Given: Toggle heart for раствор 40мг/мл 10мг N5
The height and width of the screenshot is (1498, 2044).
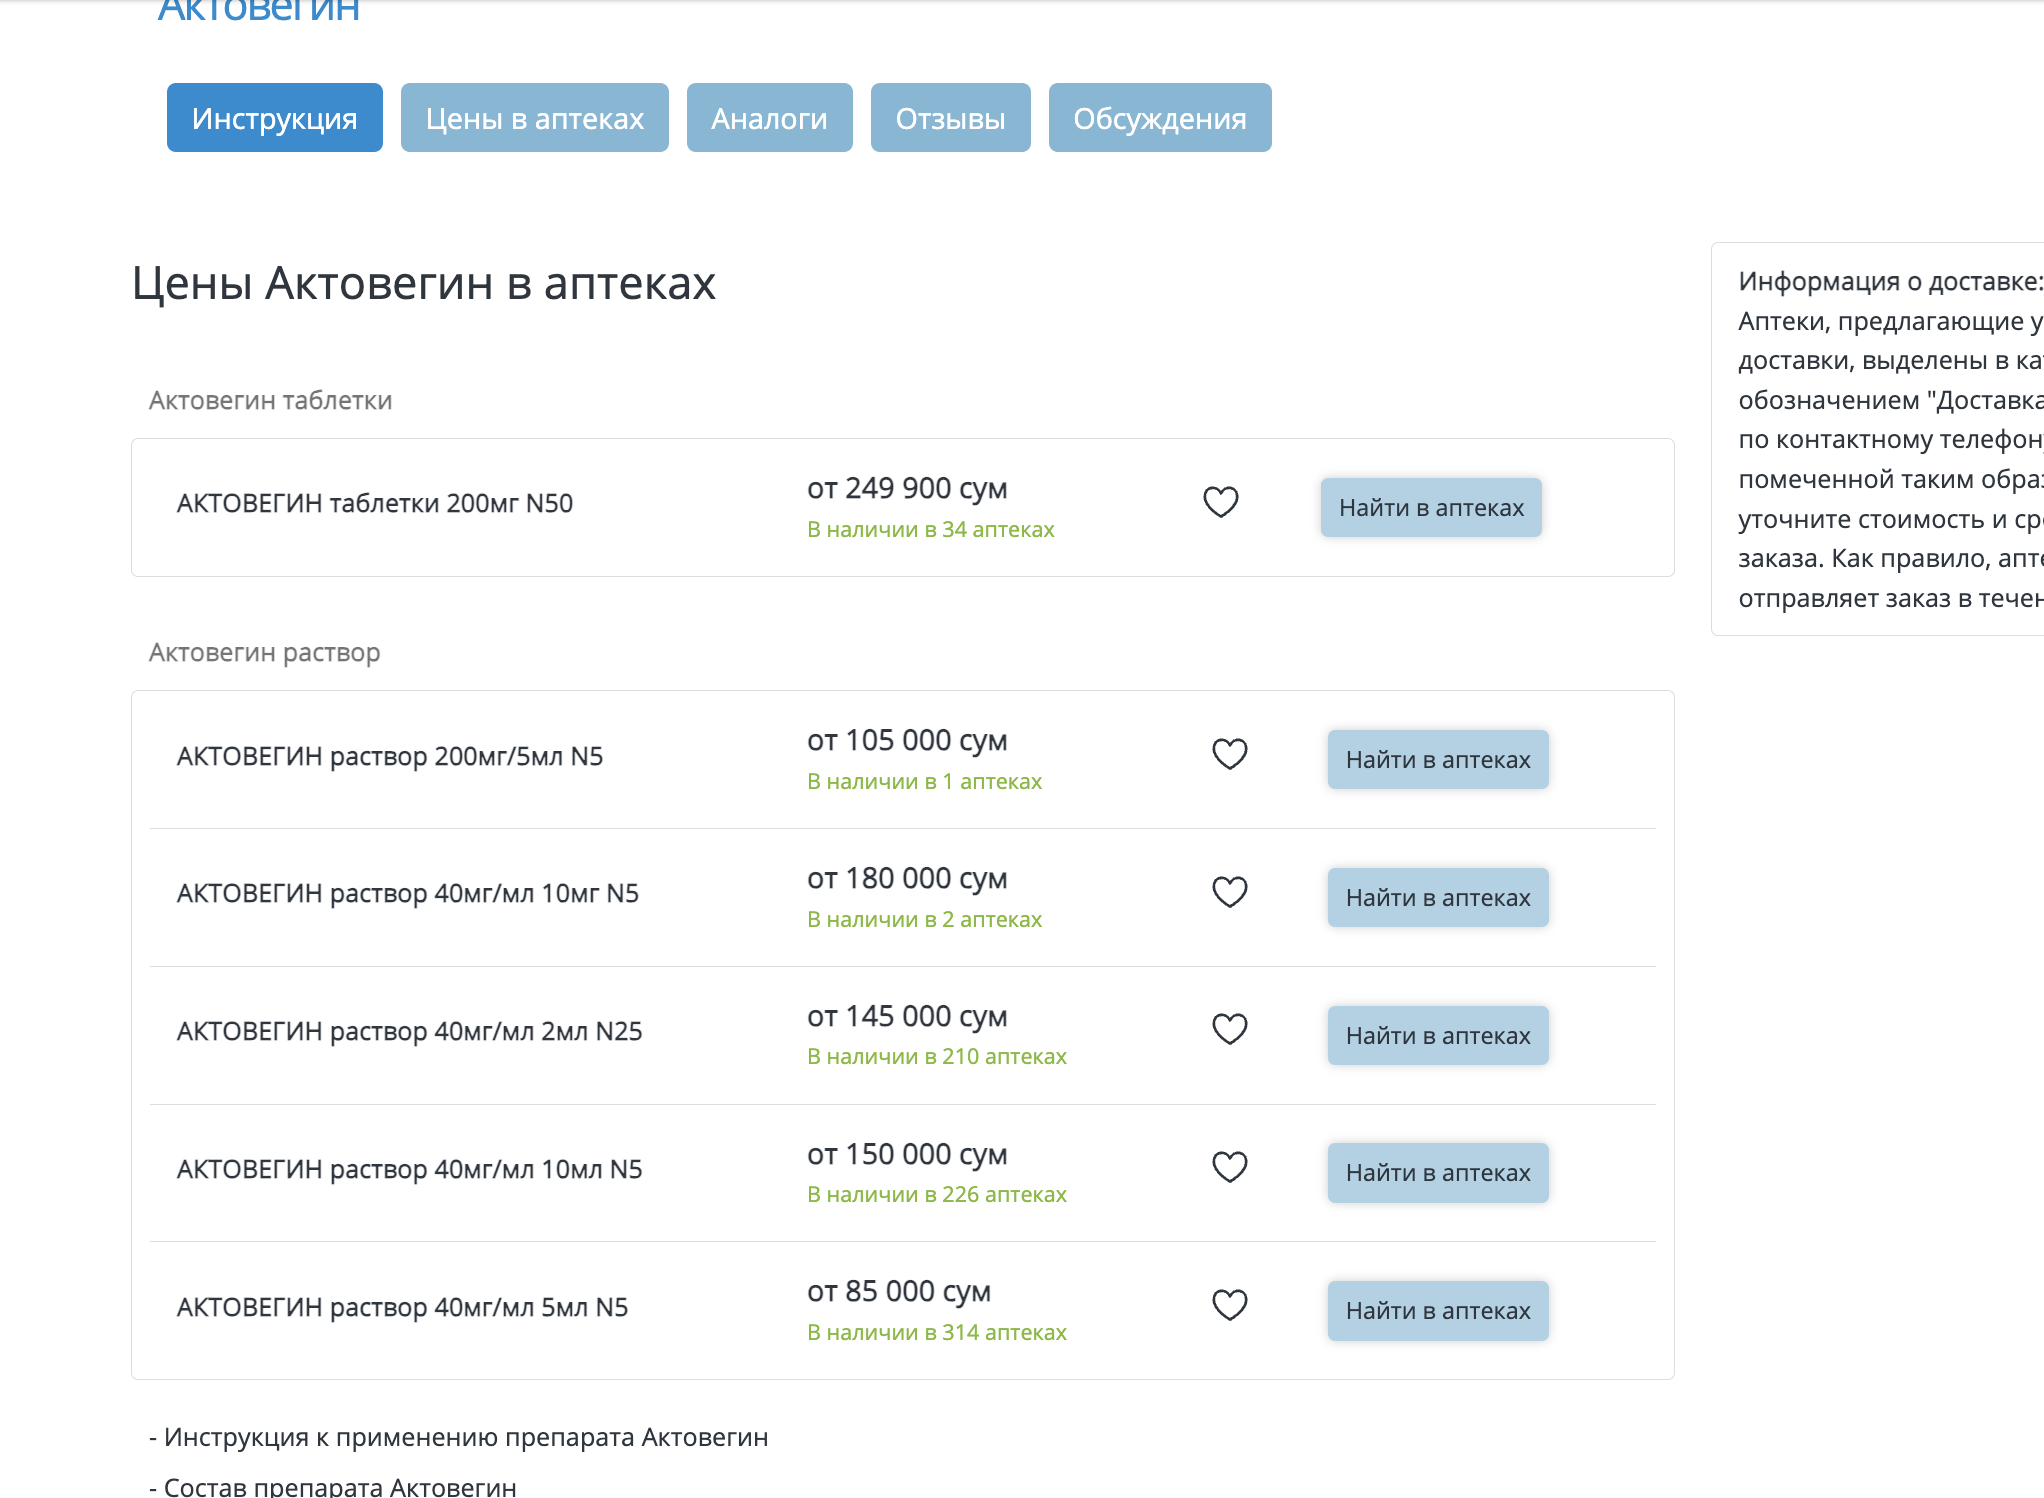Looking at the screenshot, I should pyautogui.click(x=1229, y=892).
